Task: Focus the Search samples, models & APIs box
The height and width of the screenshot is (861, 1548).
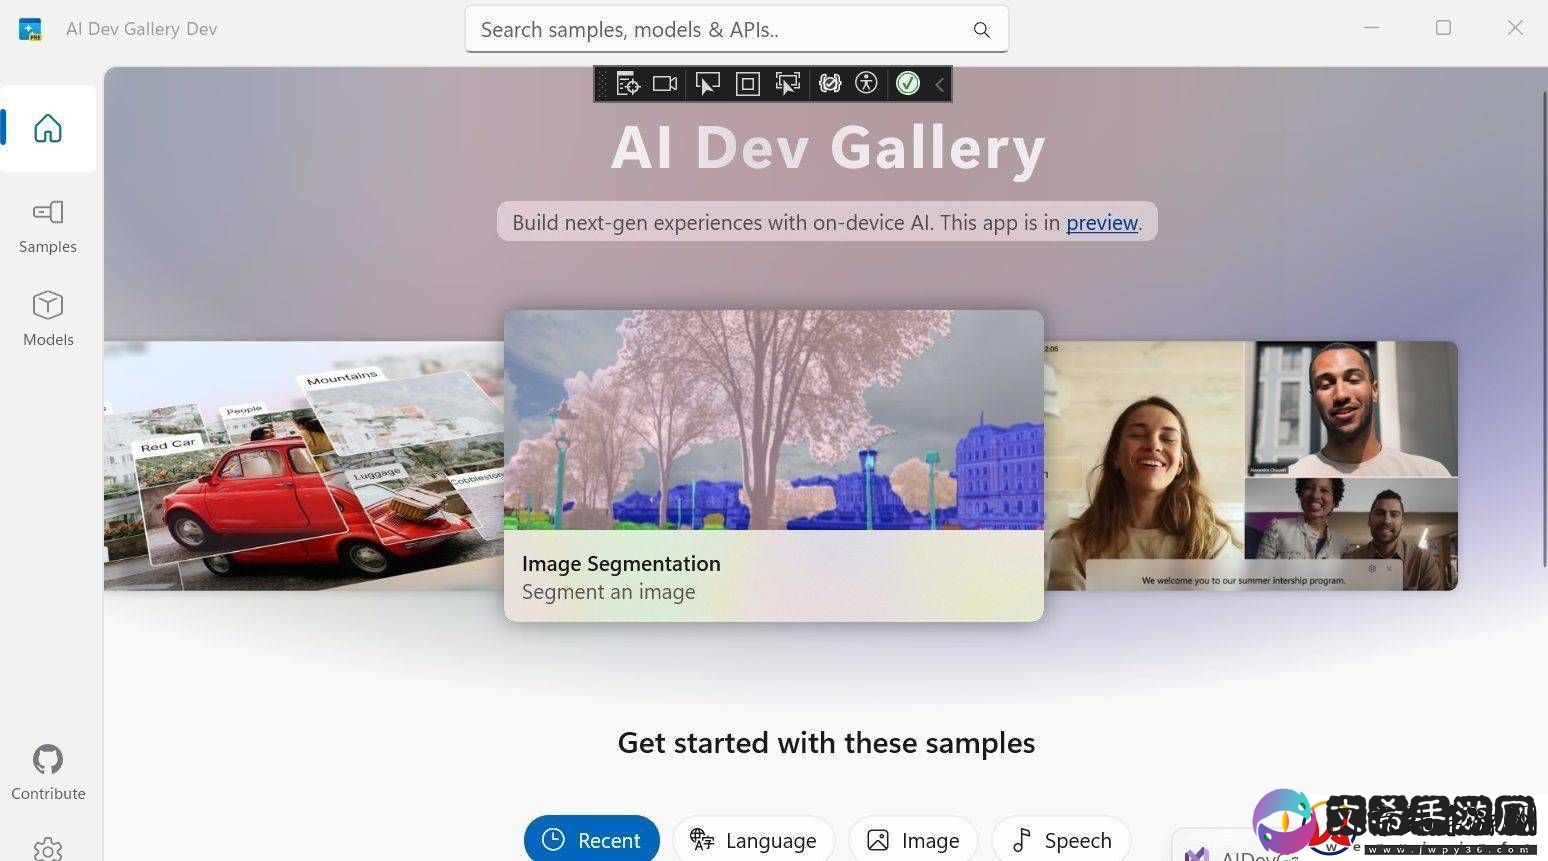Action: [736, 29]
